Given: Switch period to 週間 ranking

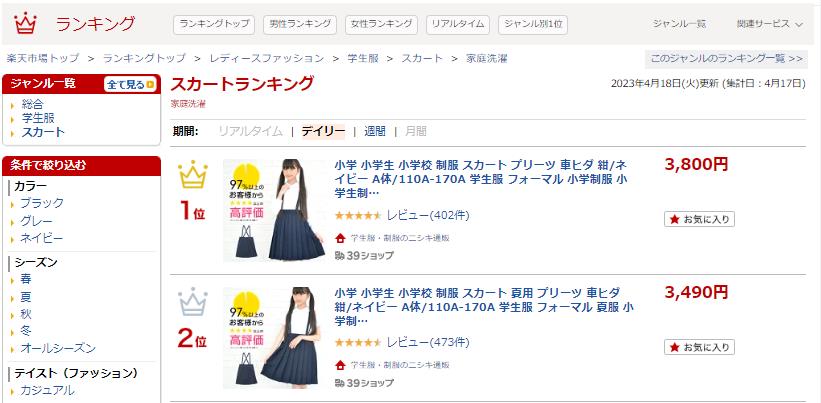Looking at the screenshot, I should point(375,131).
